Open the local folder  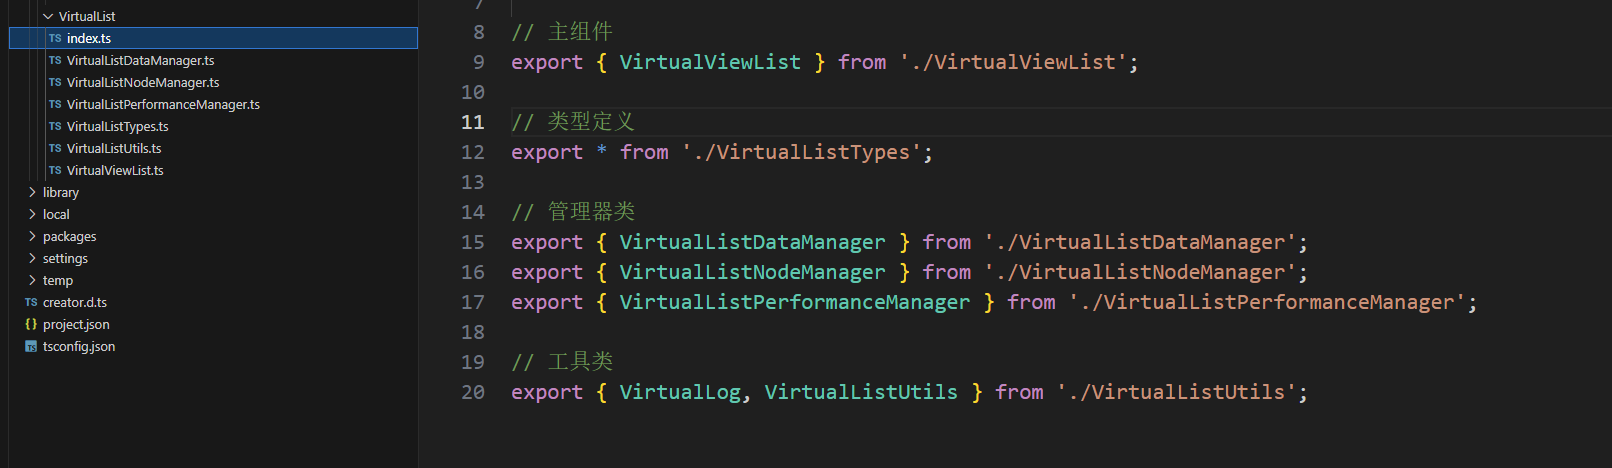pos(56,214)
